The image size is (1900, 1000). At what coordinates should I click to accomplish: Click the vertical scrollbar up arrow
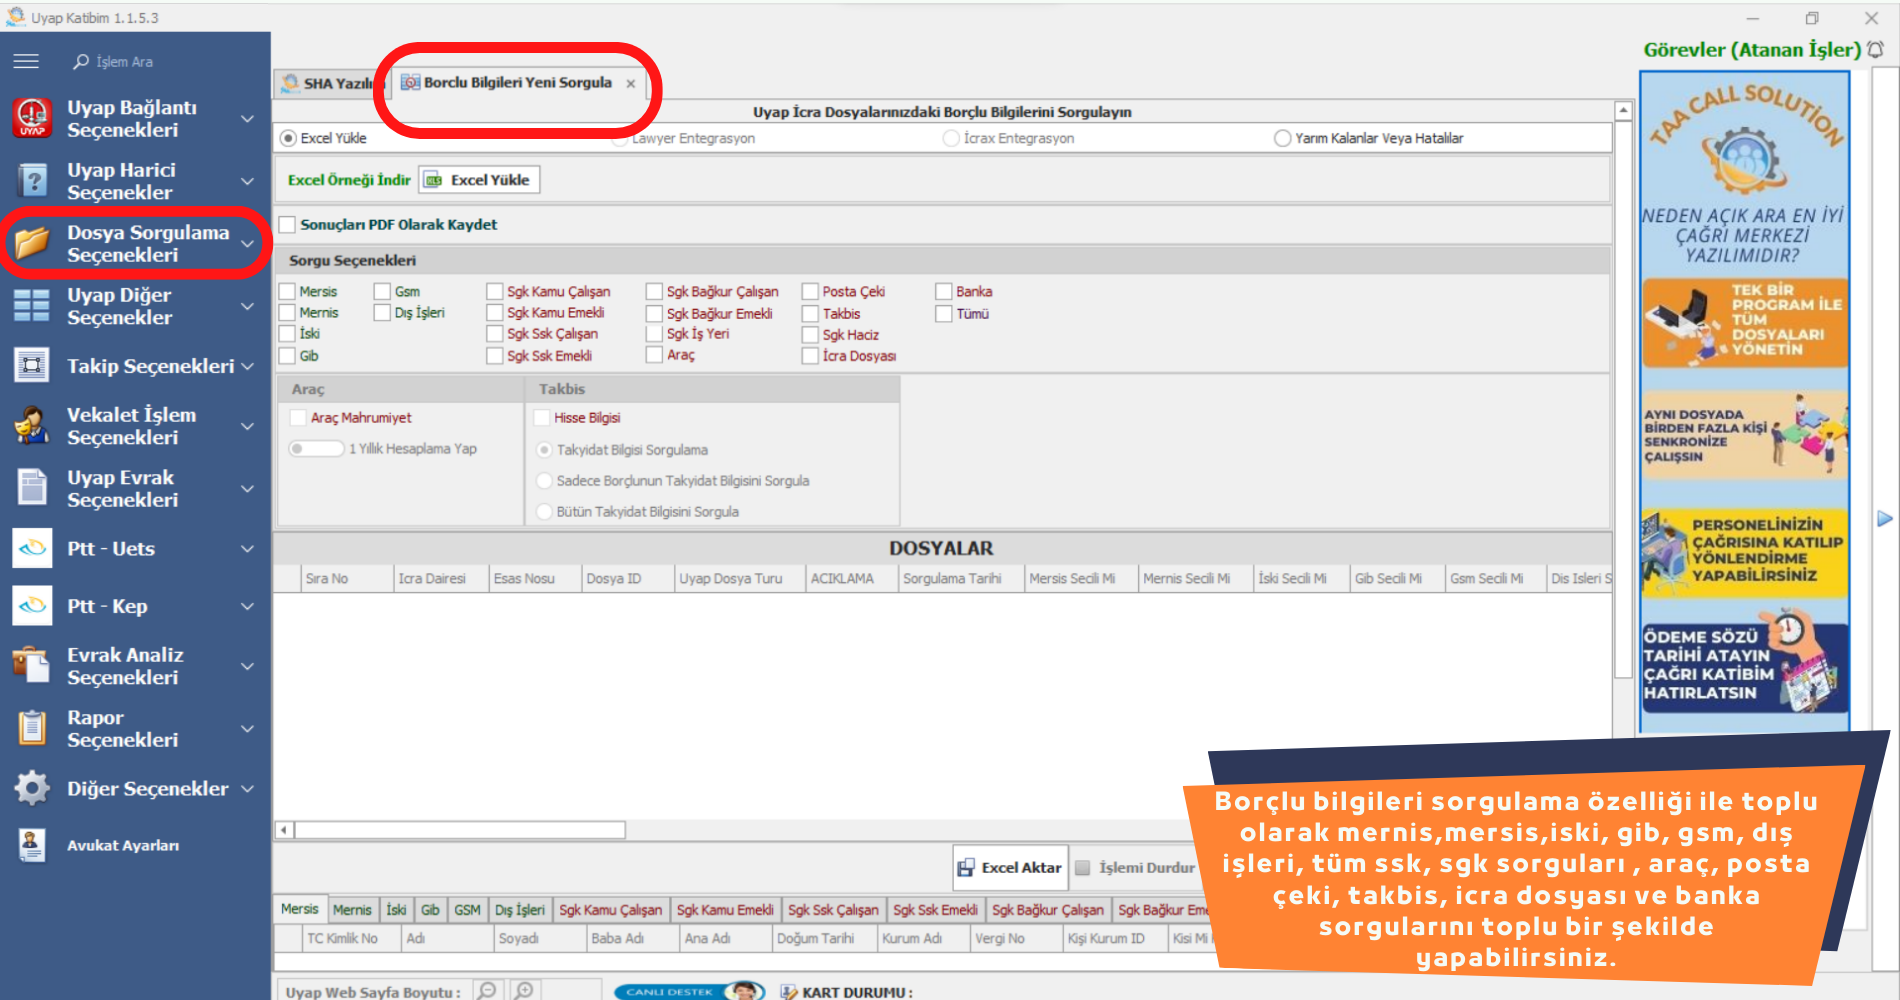click(x=1624, y=112)
